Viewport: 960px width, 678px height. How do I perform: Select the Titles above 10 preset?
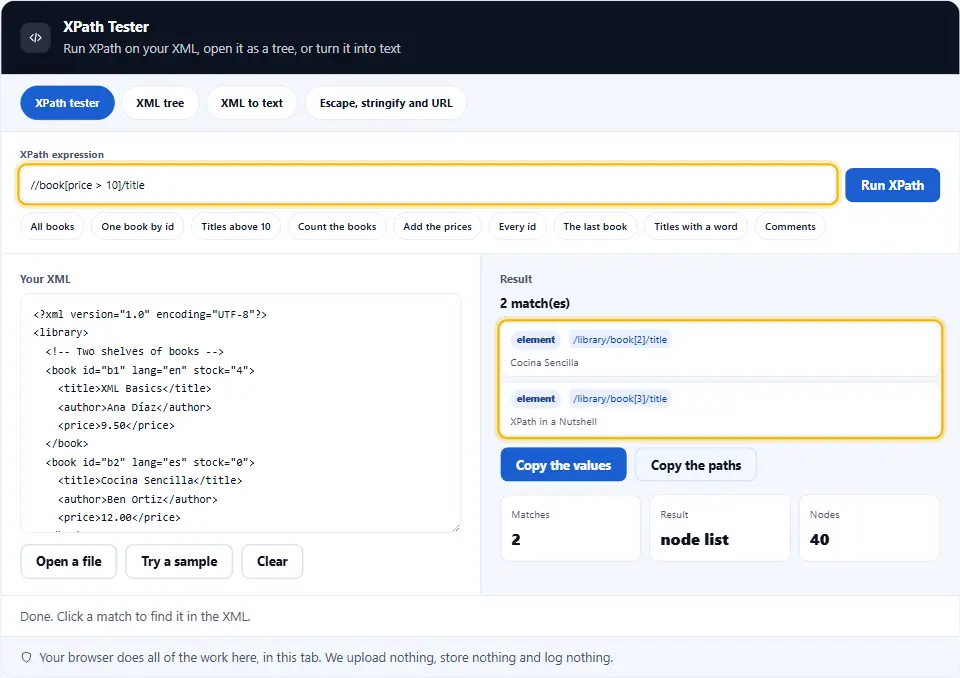pos(236,227)
